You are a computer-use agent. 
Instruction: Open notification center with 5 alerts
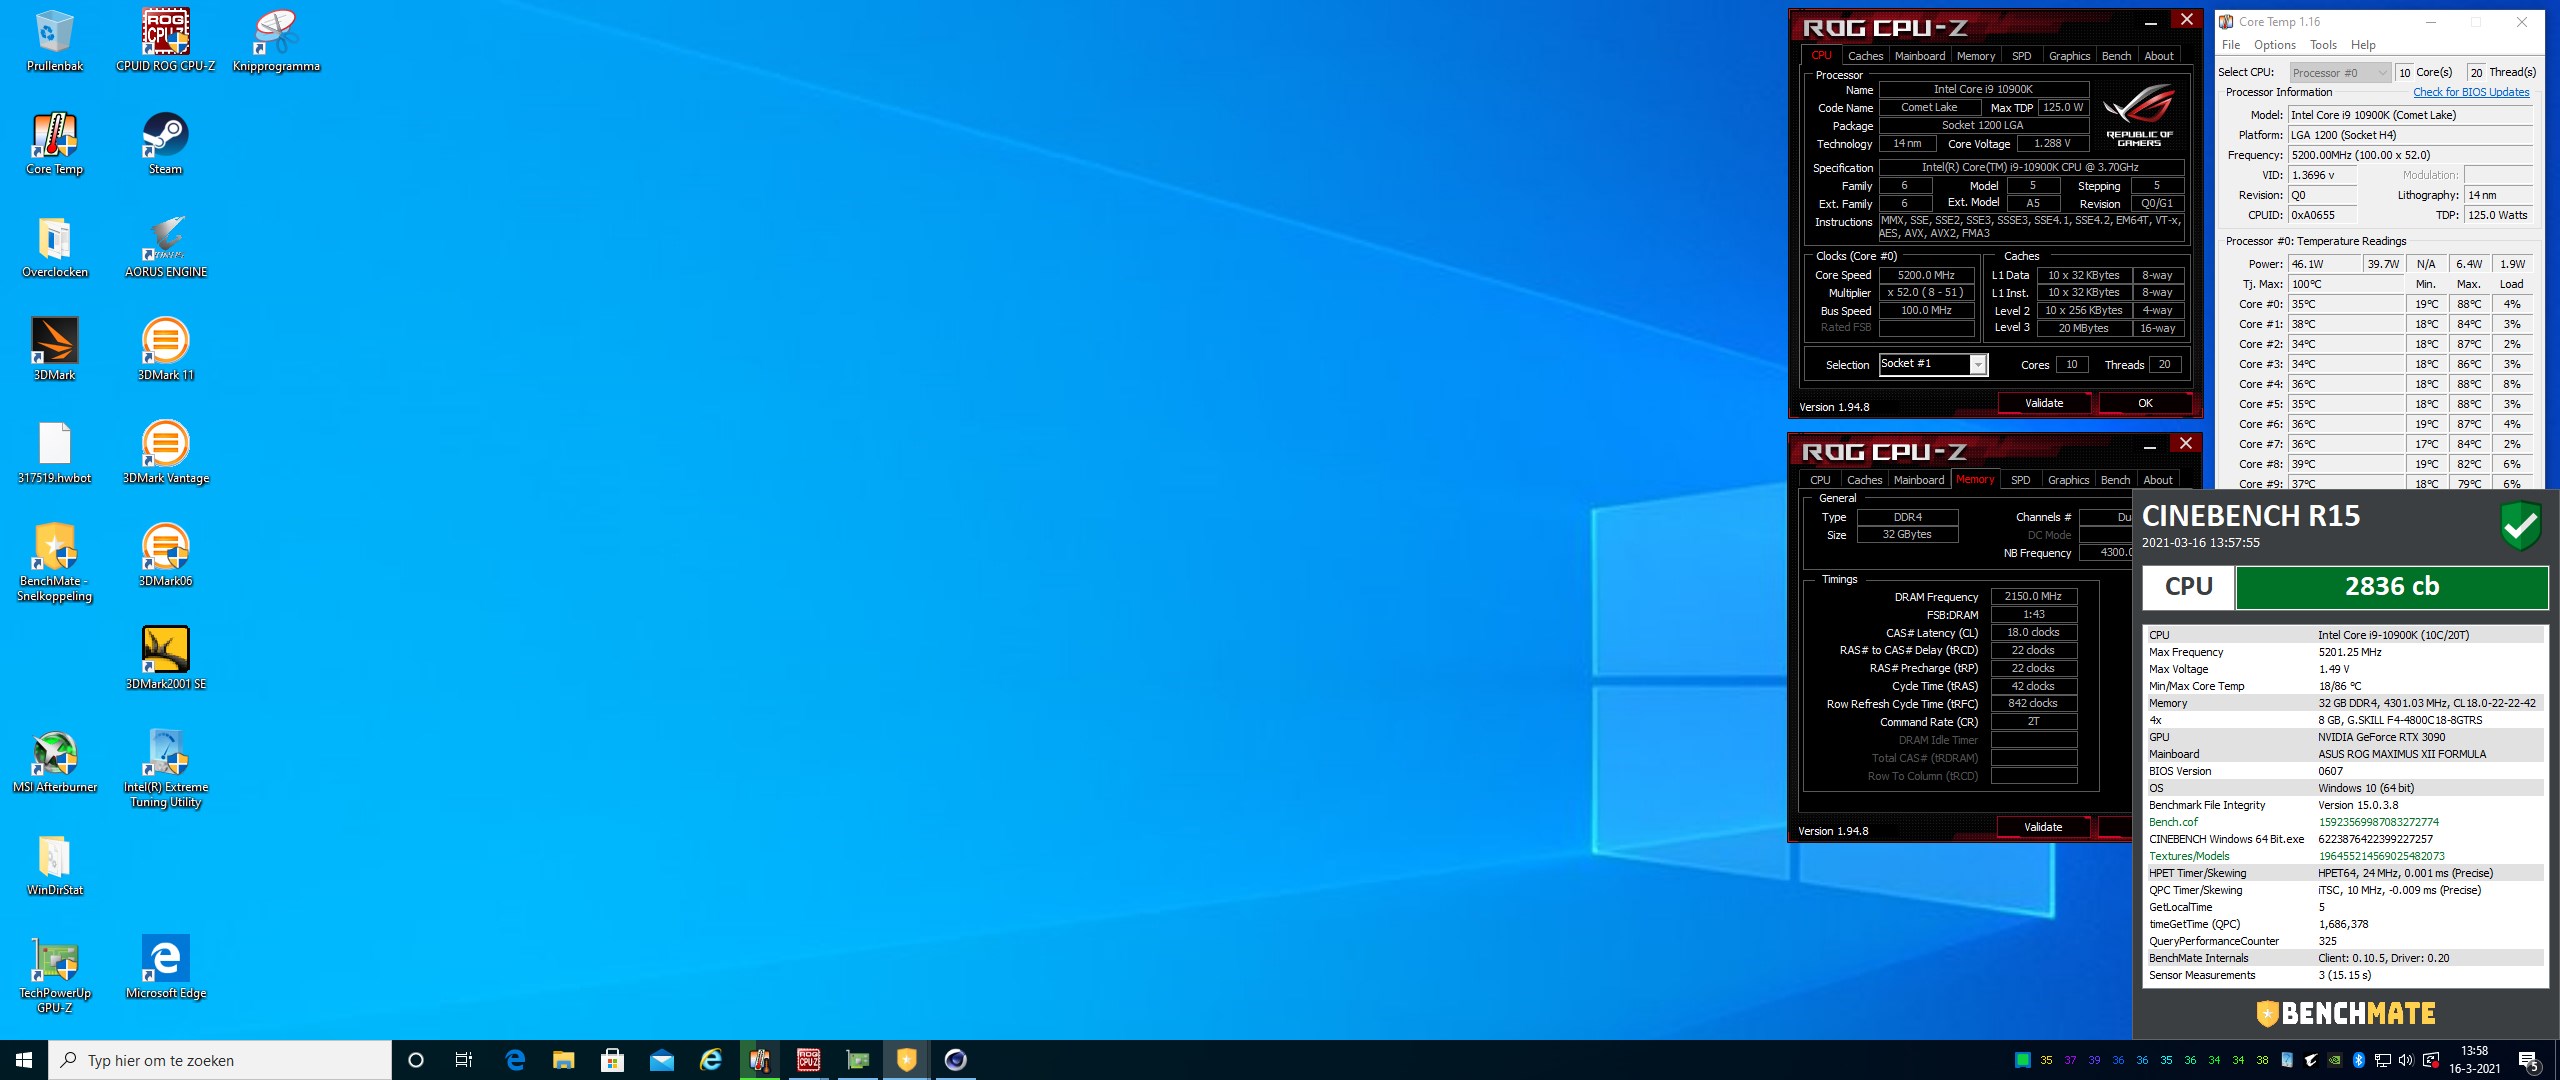(2528, 1060)
